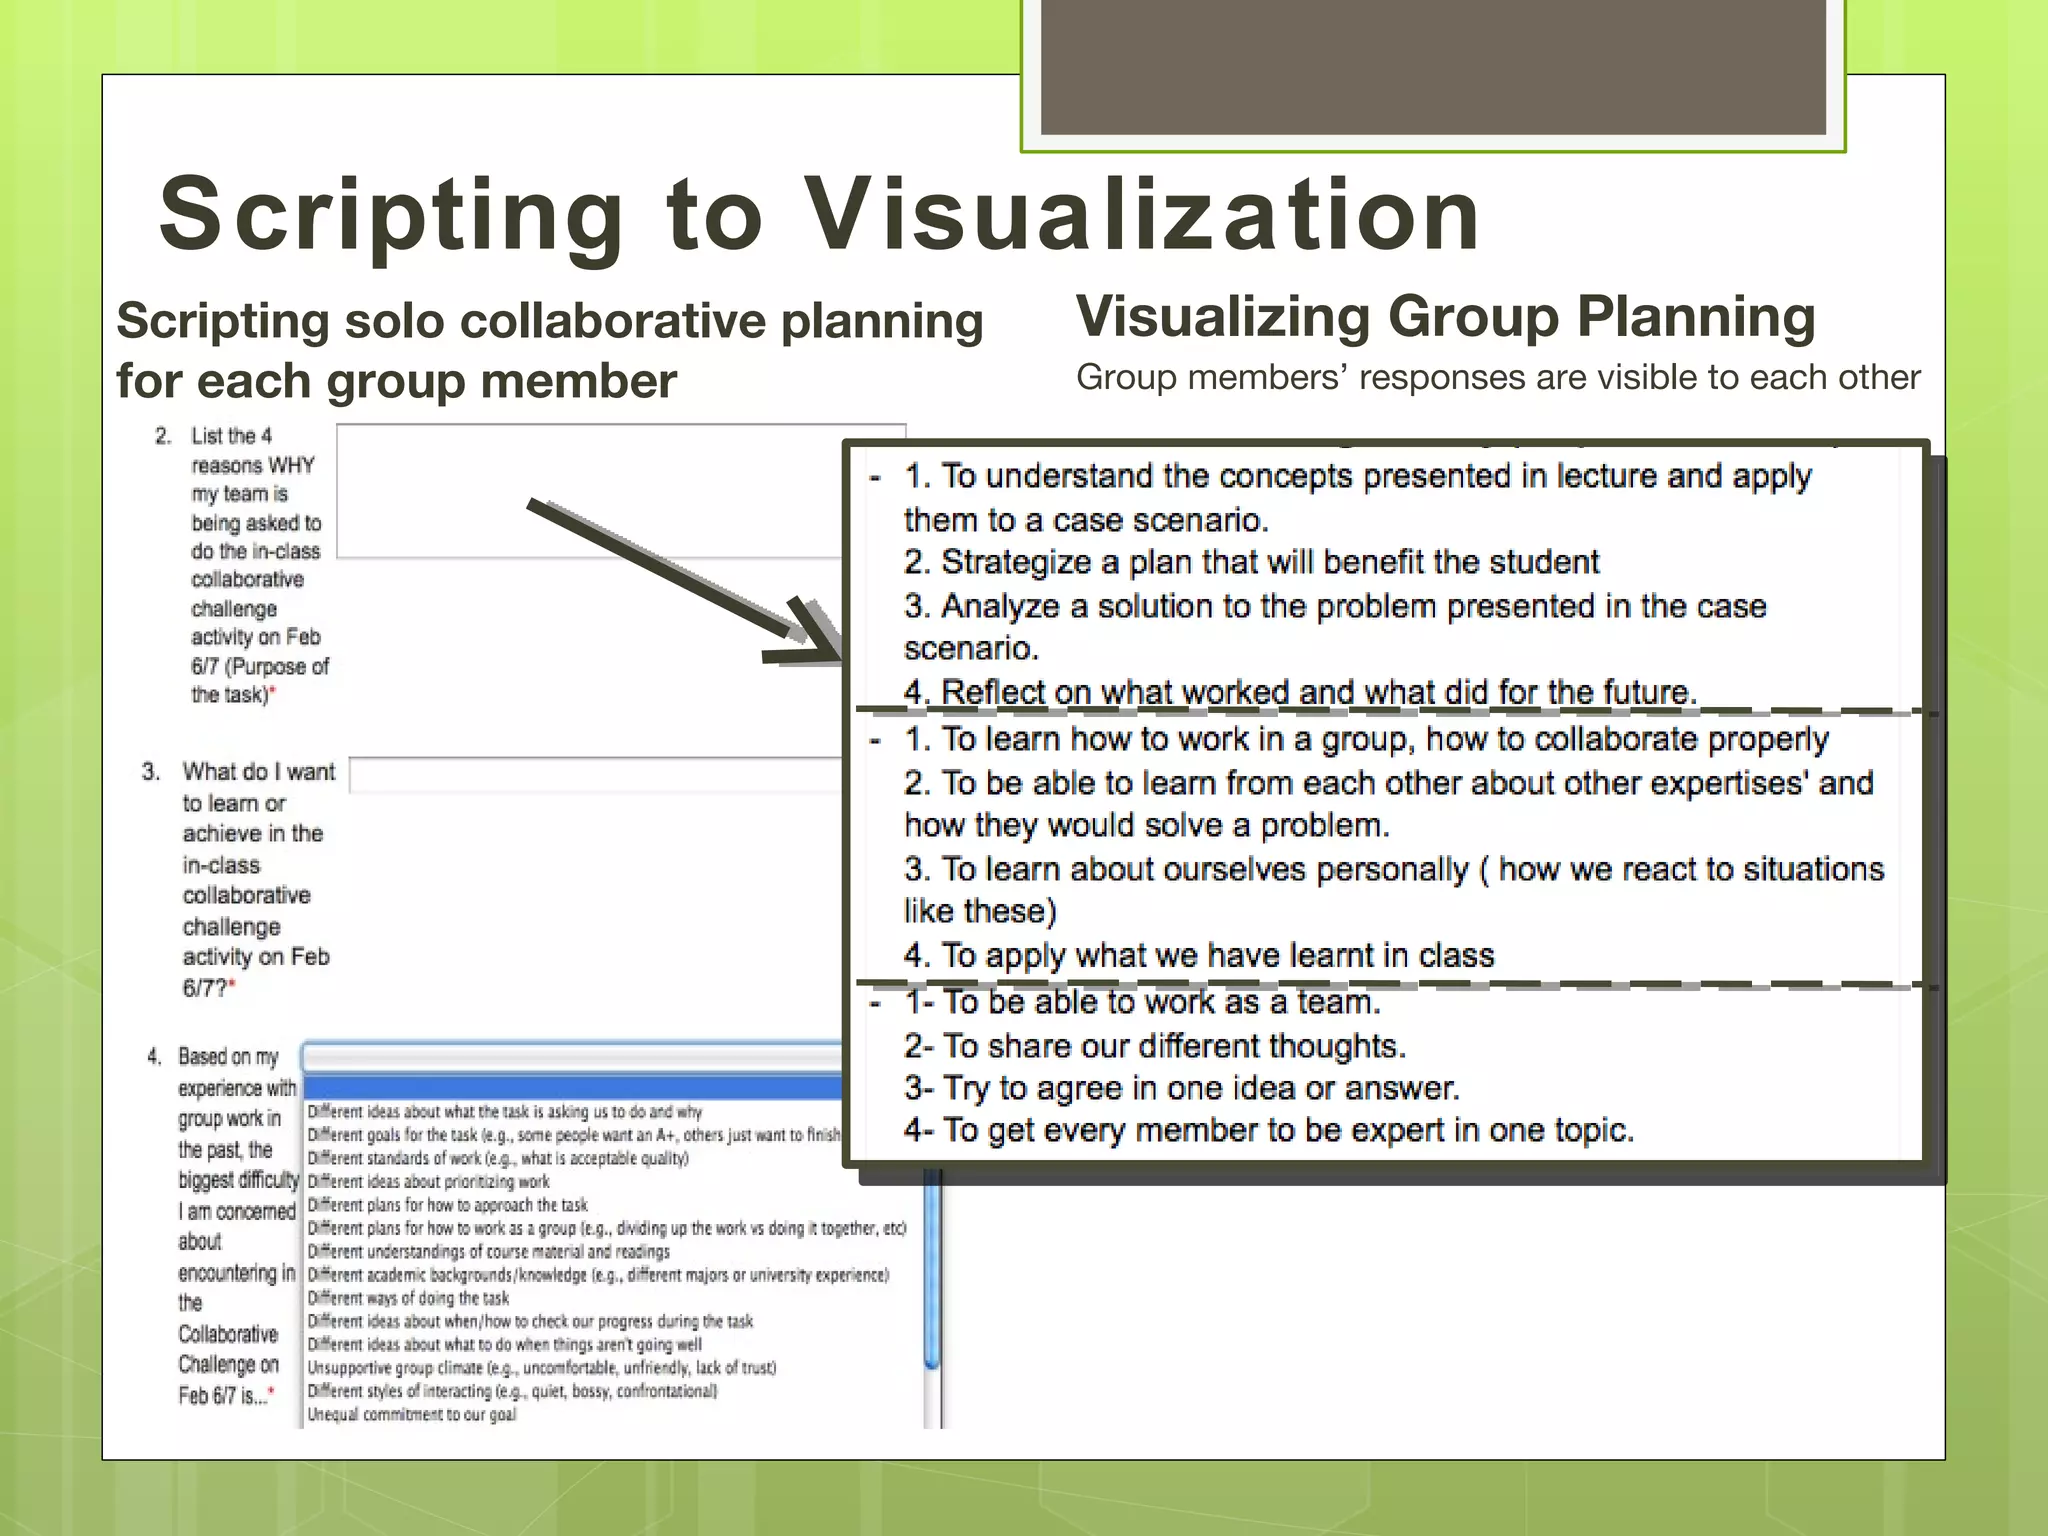Choose 'Different ways of doing the task'
The image size is (2048, 1536).
[x=408, y=1298]
